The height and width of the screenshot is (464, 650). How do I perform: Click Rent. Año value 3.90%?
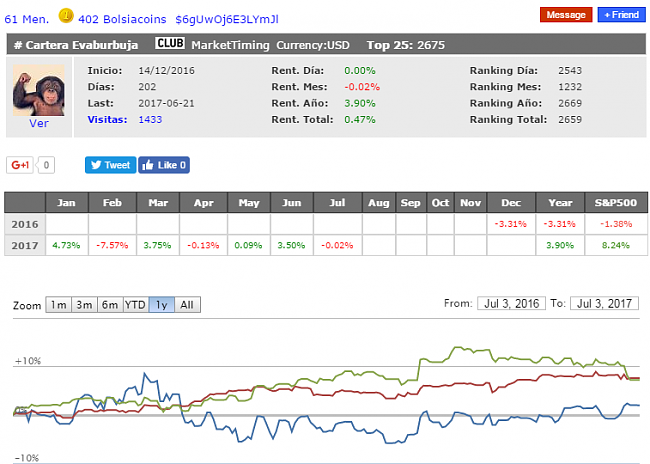360,103
